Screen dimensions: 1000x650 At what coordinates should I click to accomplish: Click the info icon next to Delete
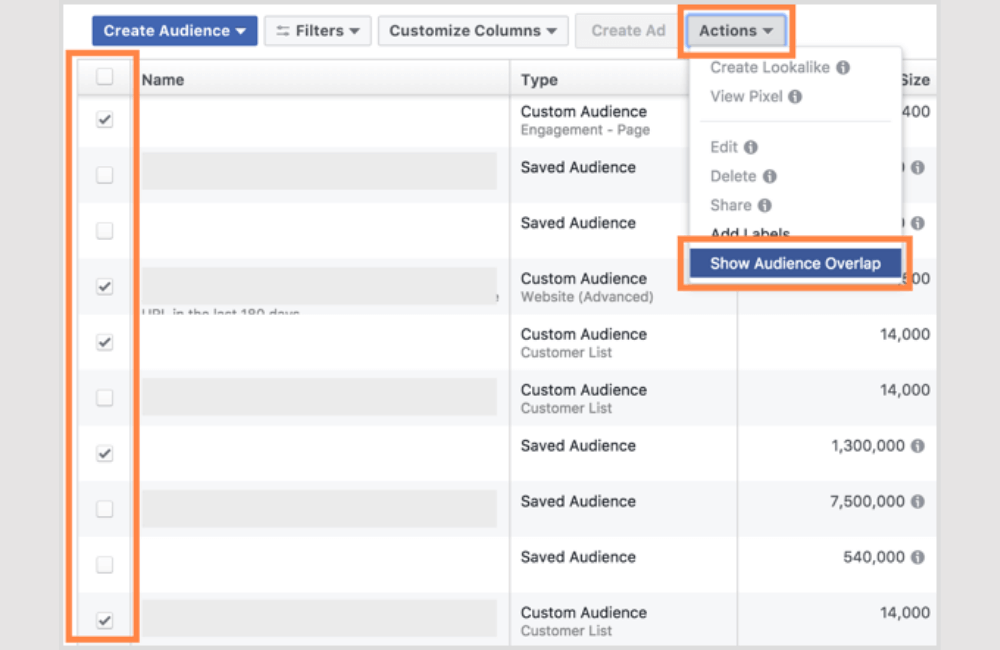769,176
